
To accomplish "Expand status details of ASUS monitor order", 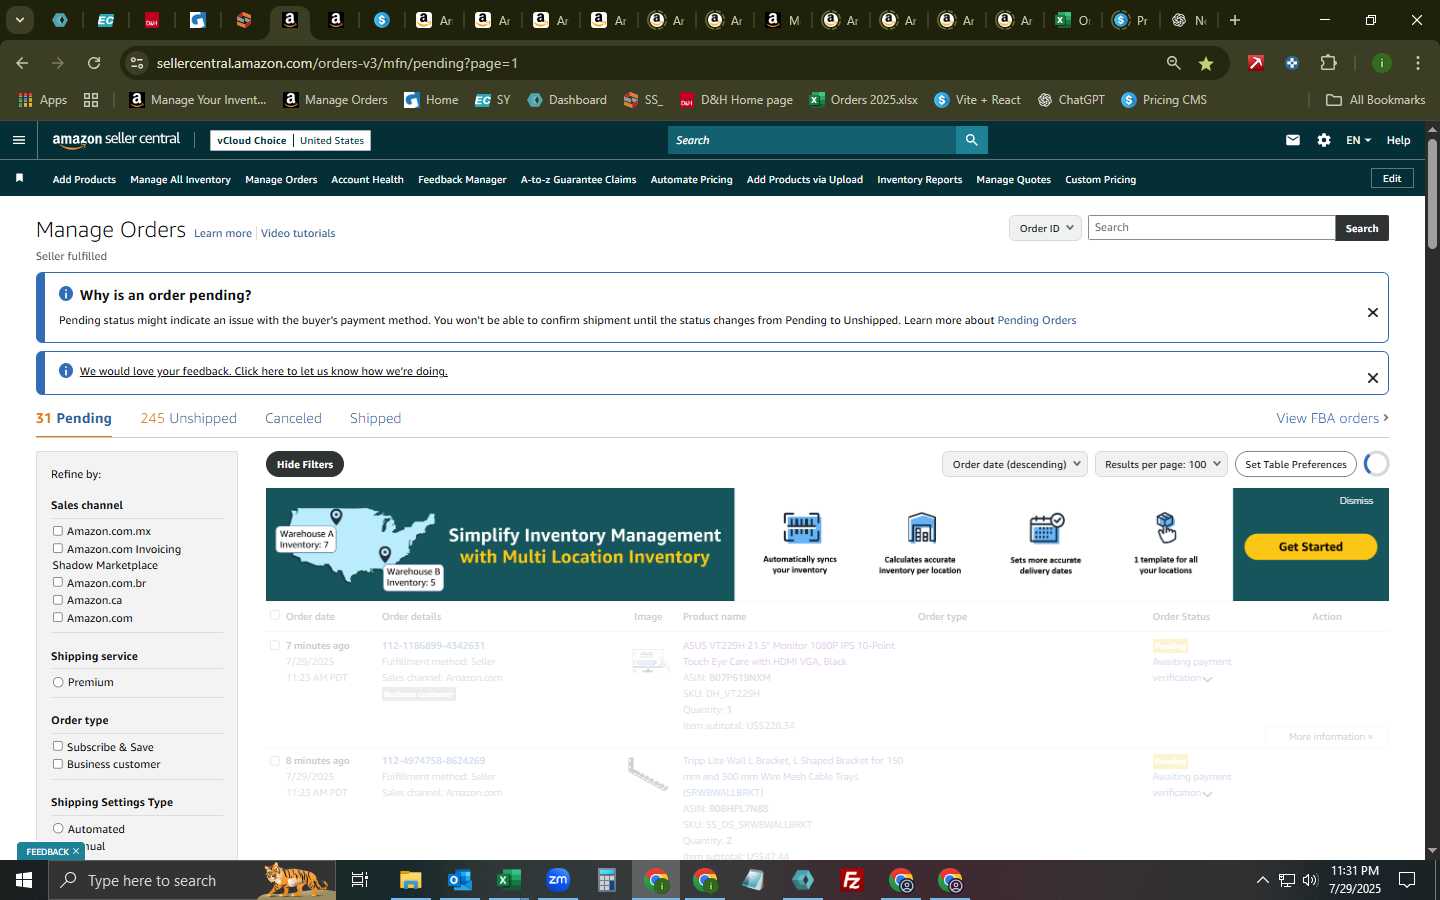I will tap(1208, 679).
